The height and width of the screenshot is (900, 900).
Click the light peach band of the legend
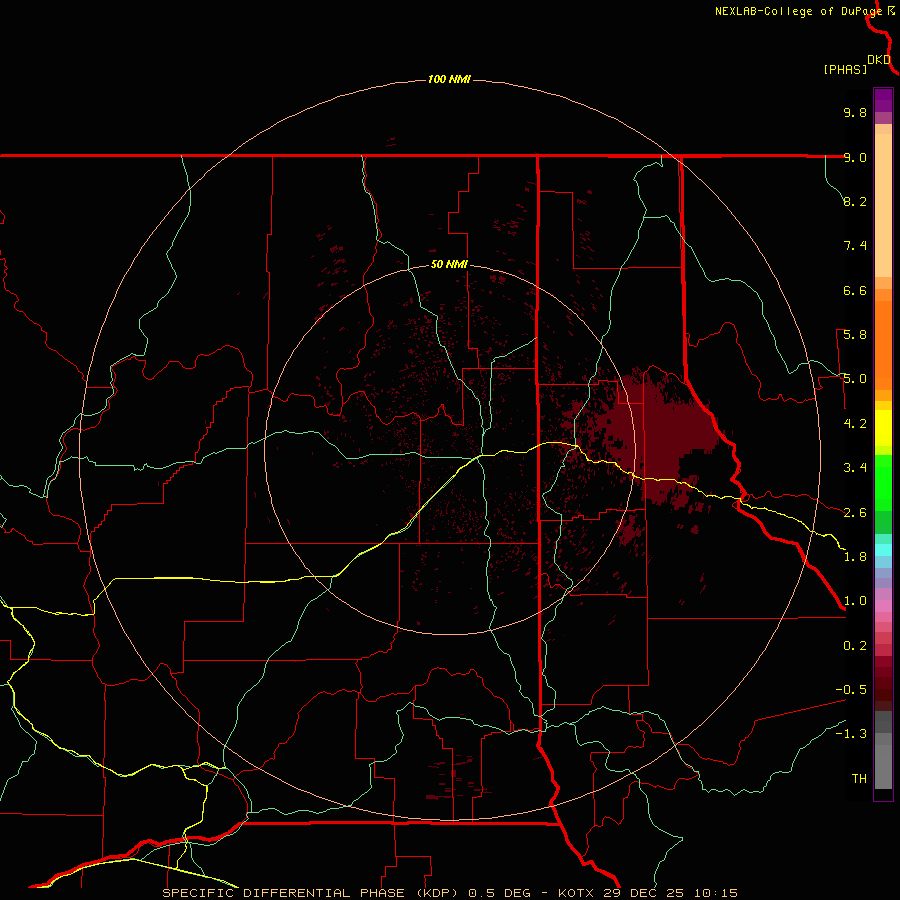point(883,205)
